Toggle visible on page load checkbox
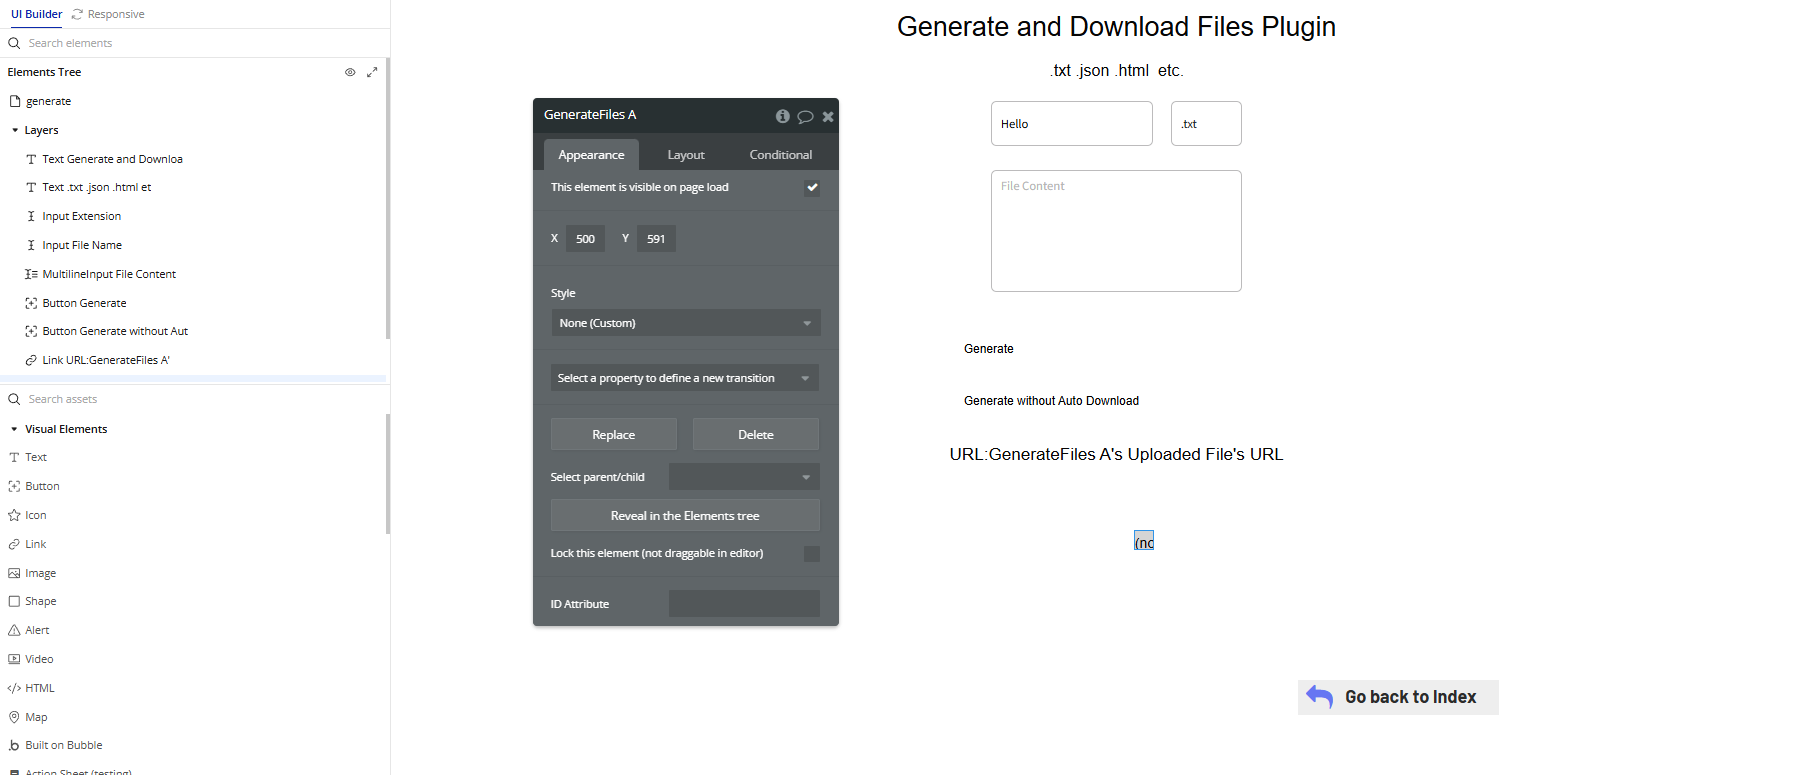Image resolution: width=1811 pixels, height=775 pixels. click(x=812, y=187)
